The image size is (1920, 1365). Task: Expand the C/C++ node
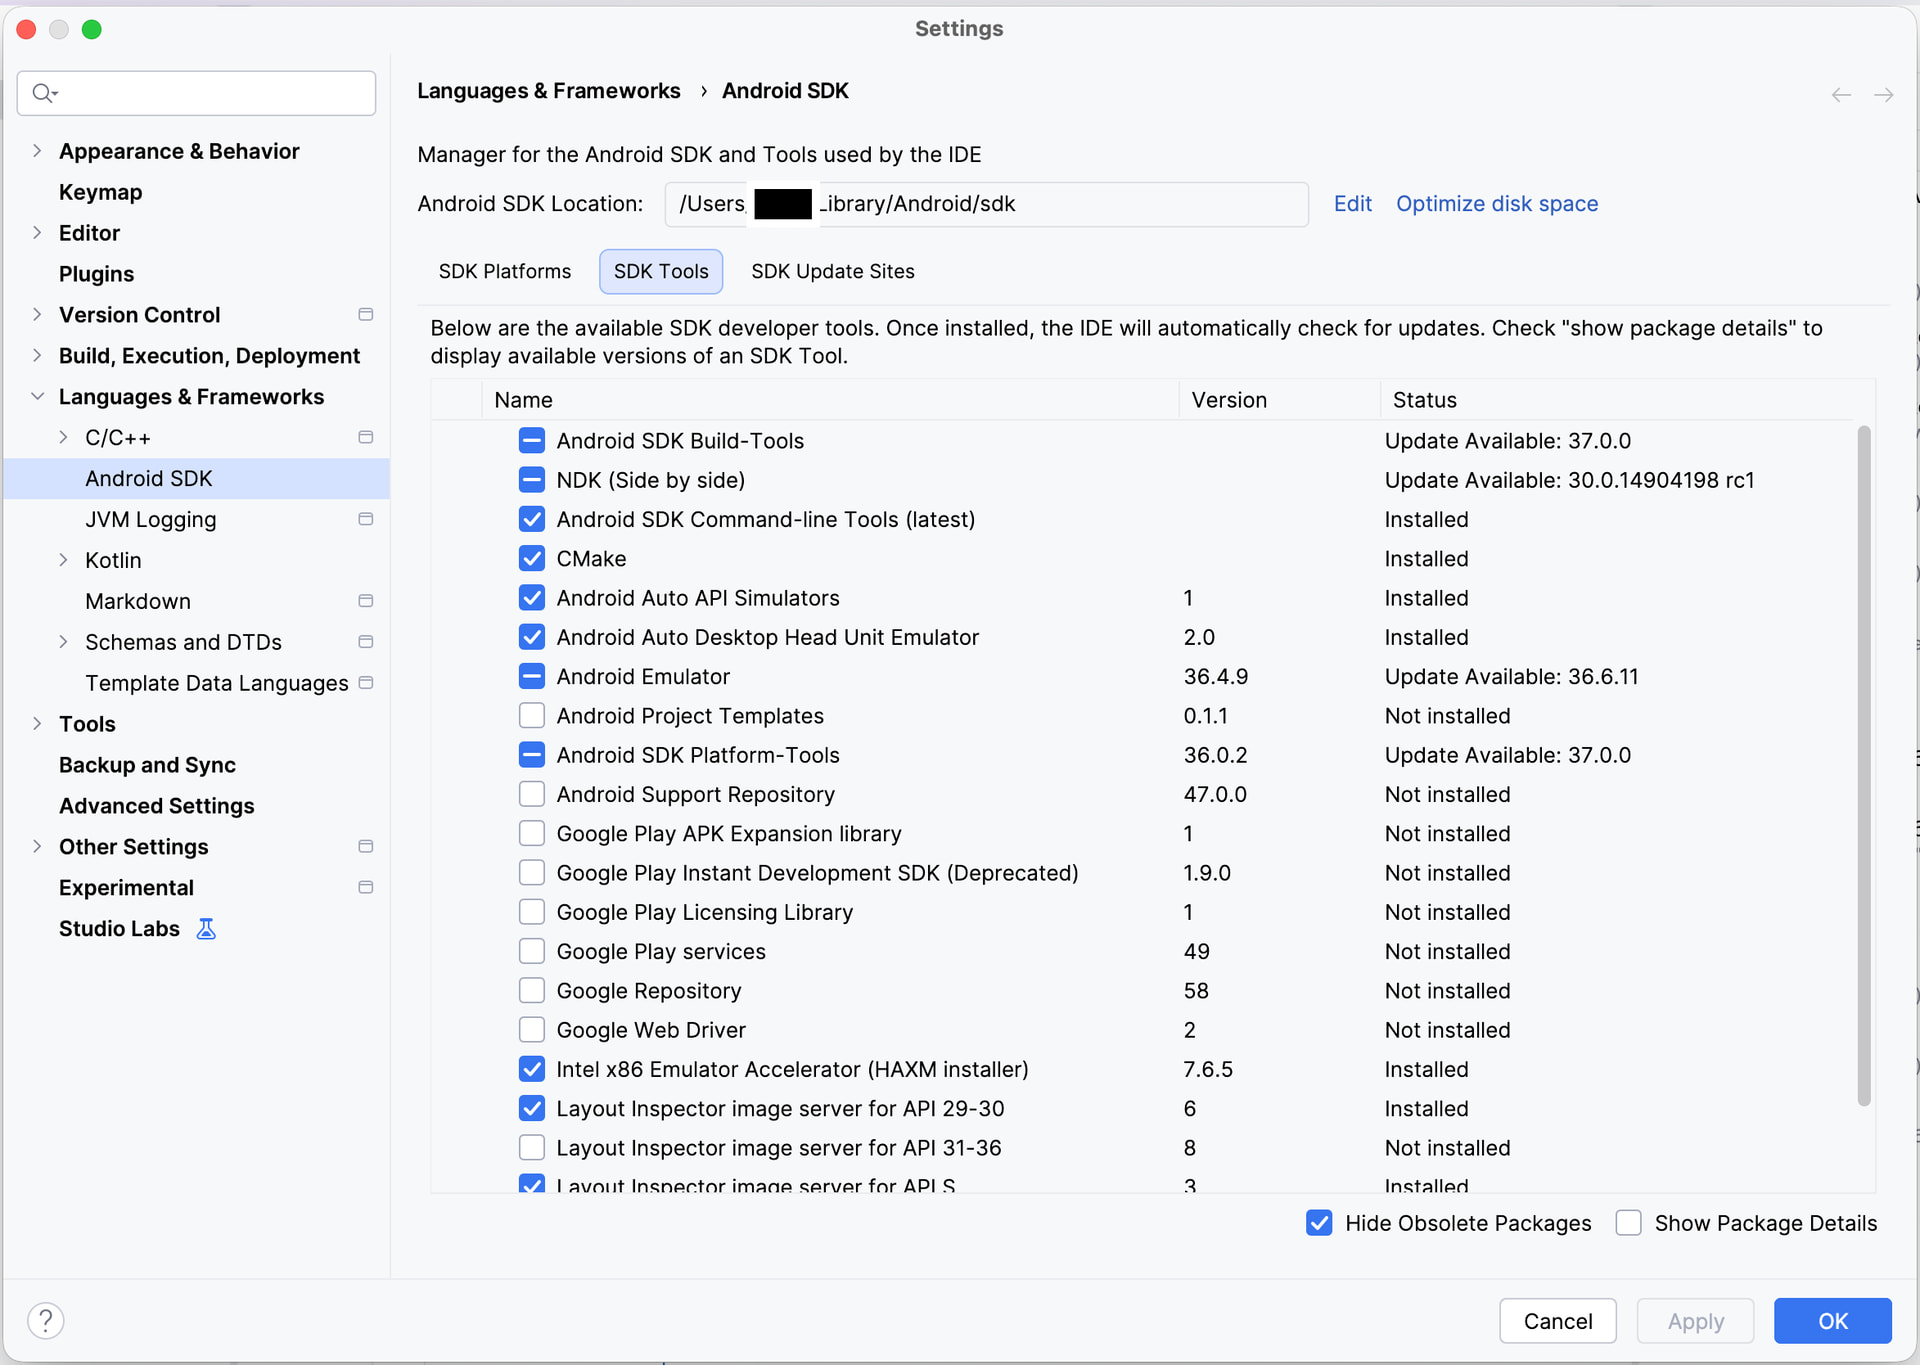coord(63,438)
